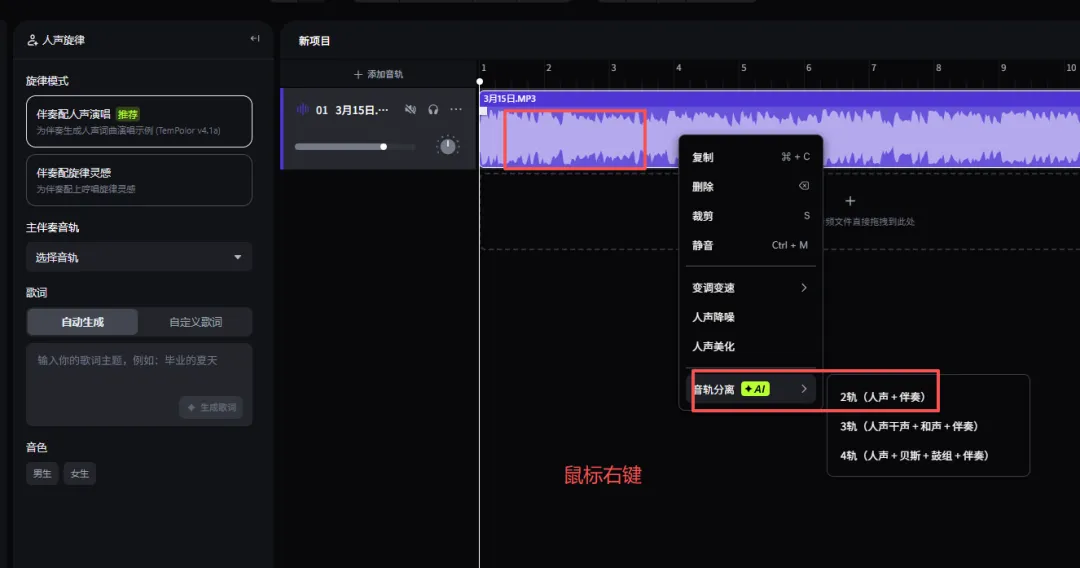
Task: Choose 静音 in context menu
Action: [750, 245]
